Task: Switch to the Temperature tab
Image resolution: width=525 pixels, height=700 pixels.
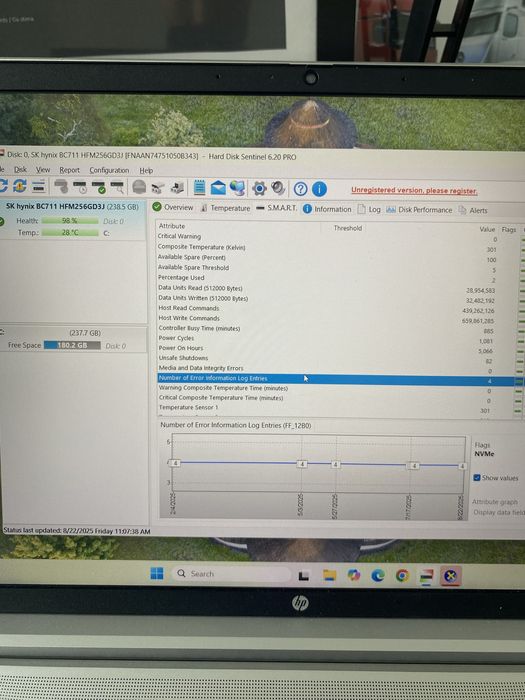Action: click(225, 208)
